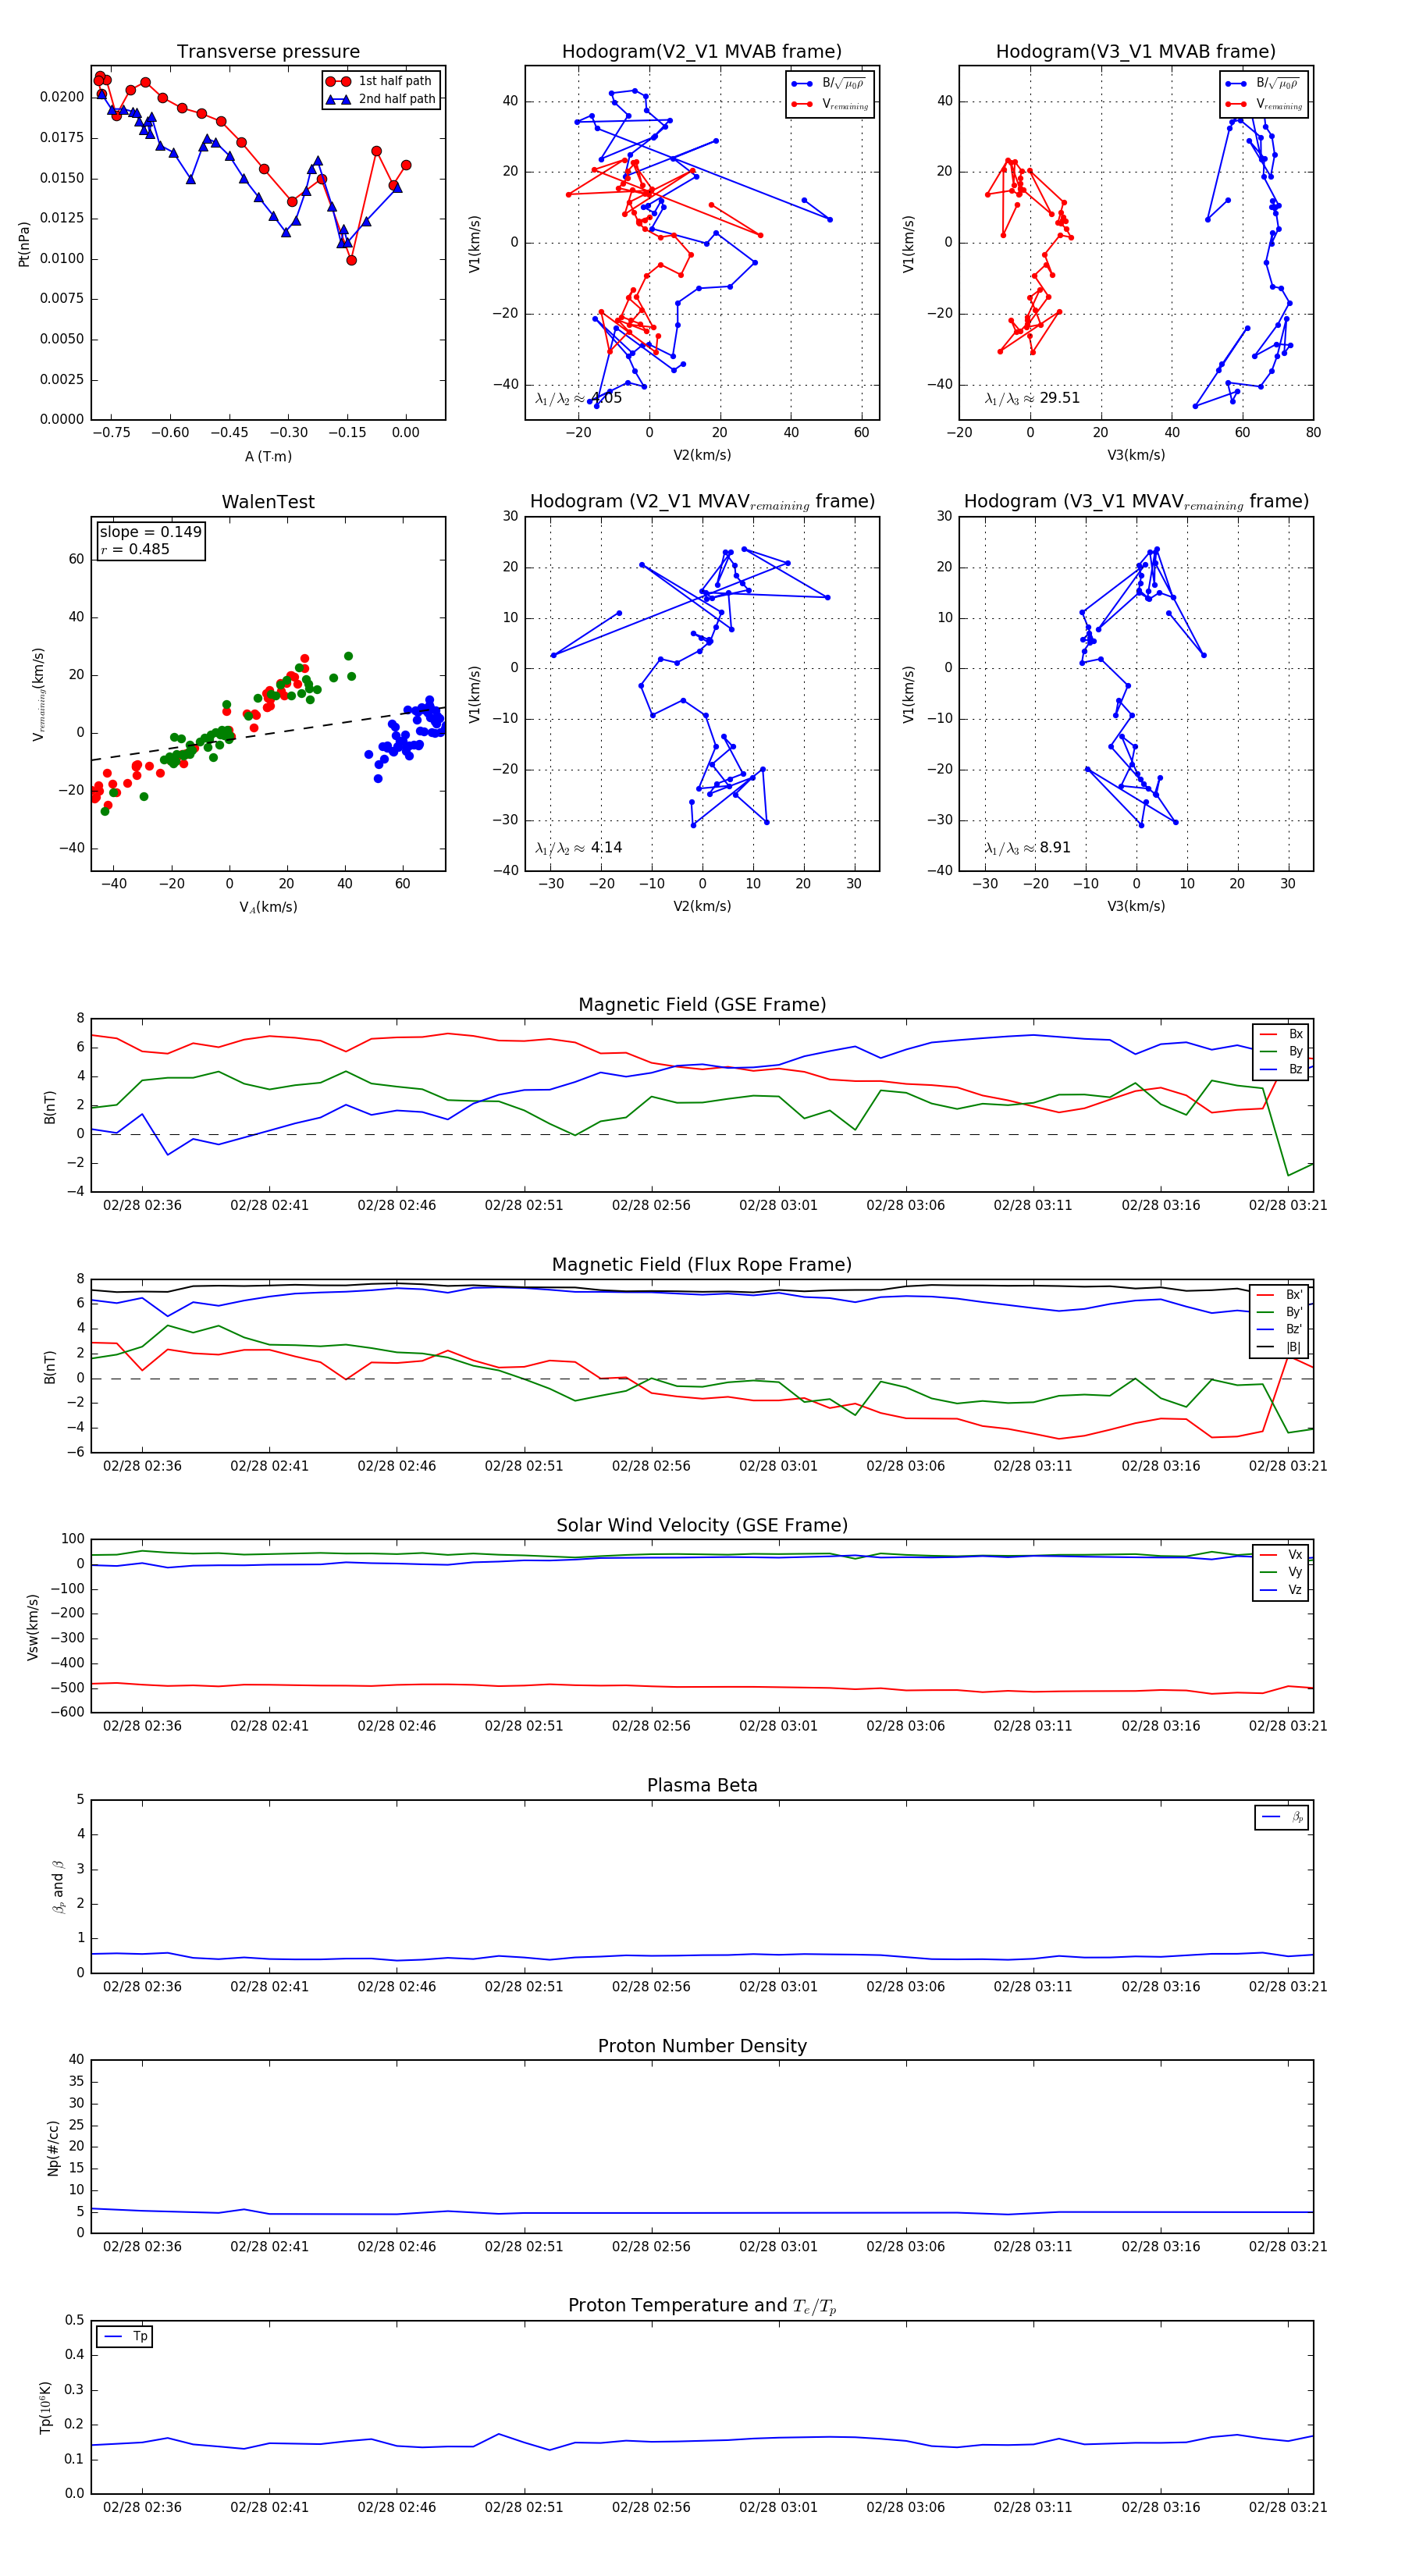1405x2576 pixels.
Task: Click the 'Magnetic Field (GSE Frame)' title
Action: click(x=702, y=1005)
